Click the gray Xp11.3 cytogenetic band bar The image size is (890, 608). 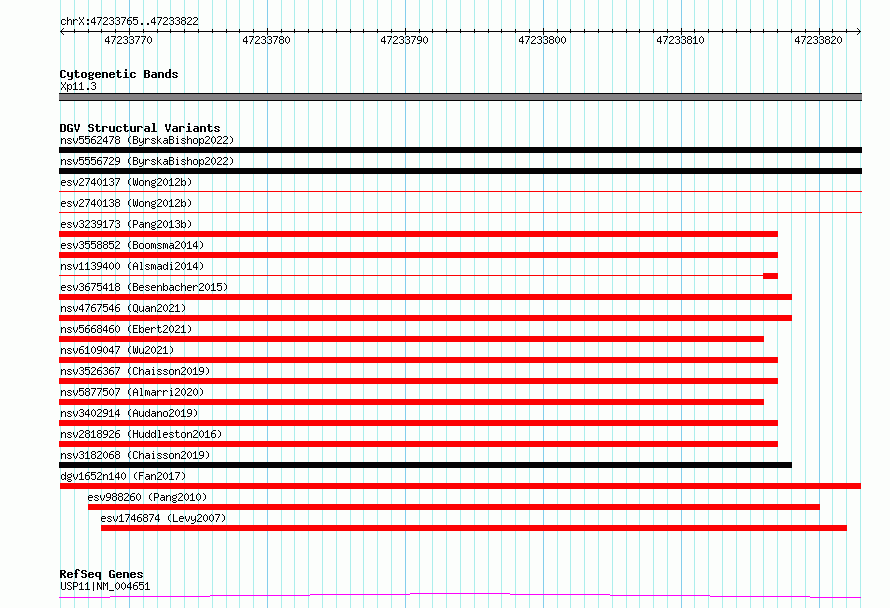coord(460,97)
